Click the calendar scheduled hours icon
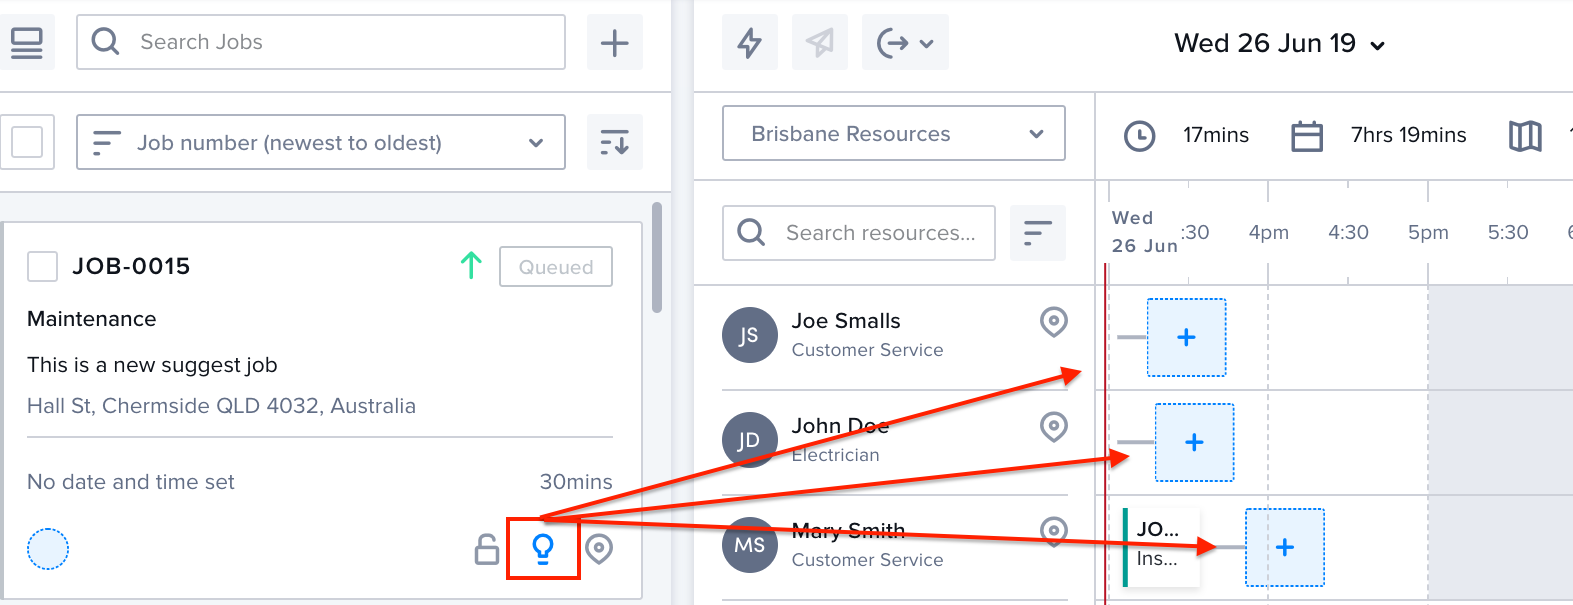1573x605 pixels. coord(1307,136)
